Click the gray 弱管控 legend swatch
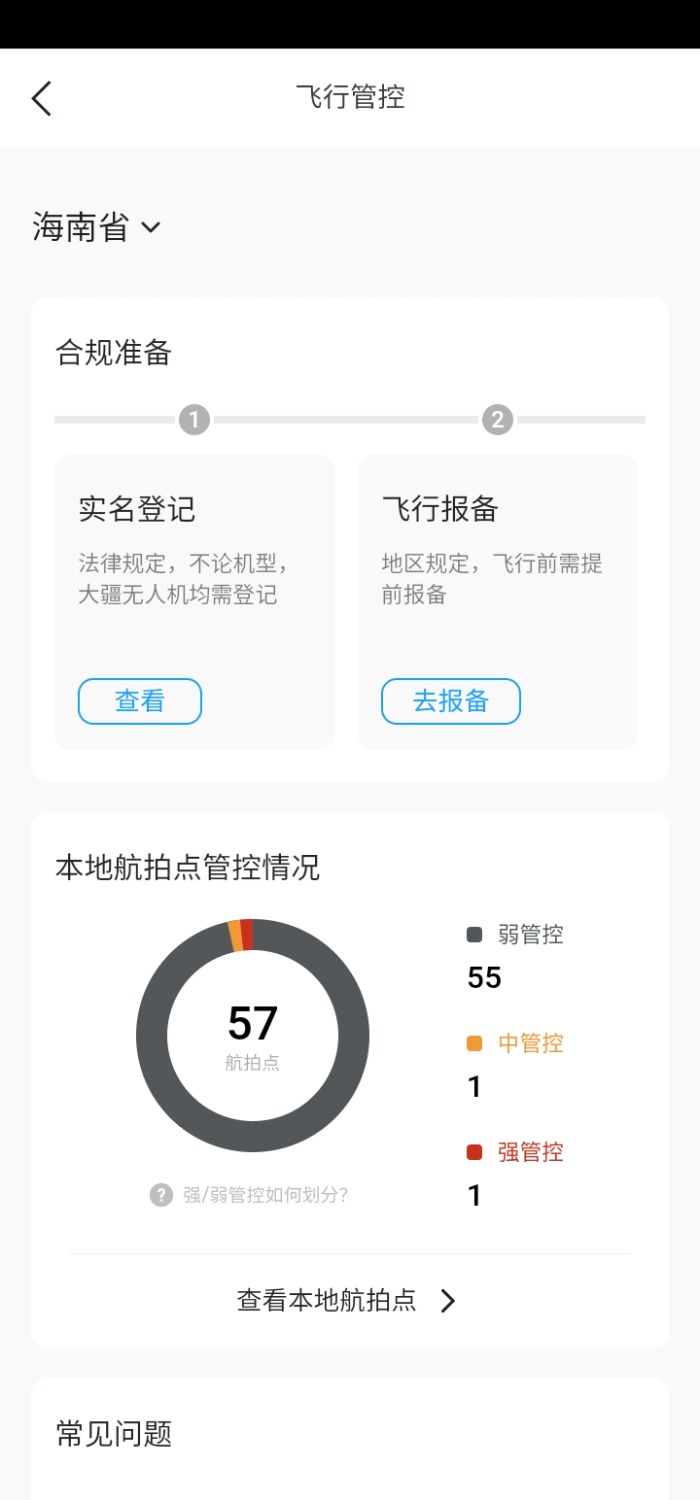Image resolution: width=700 pixels, height=1500 pixels. click(x=474, y=935)
